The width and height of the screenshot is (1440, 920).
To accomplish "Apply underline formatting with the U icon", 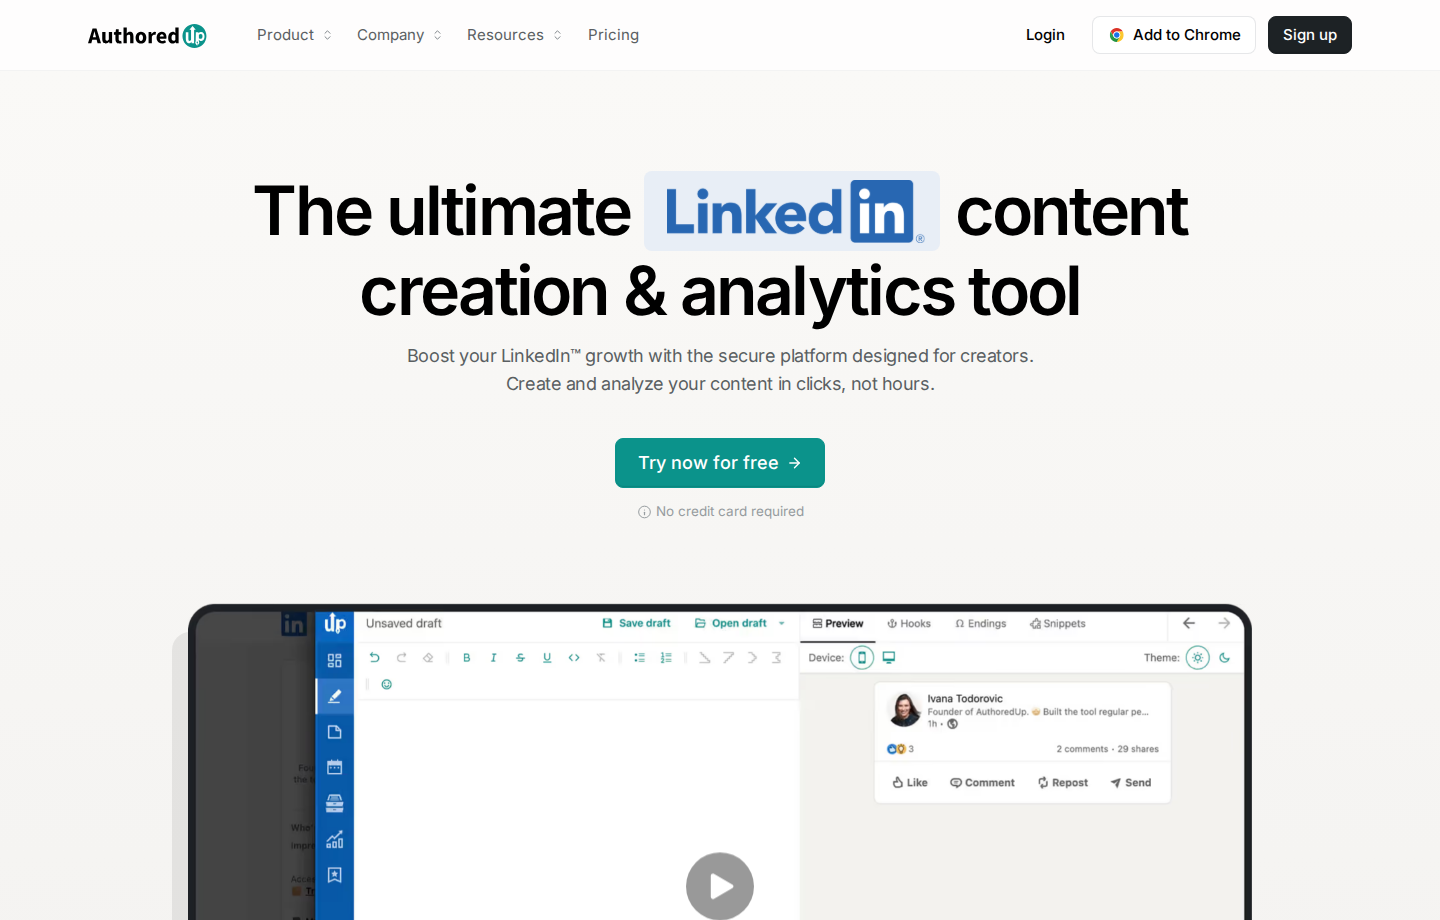I will [x=547, y=658].
